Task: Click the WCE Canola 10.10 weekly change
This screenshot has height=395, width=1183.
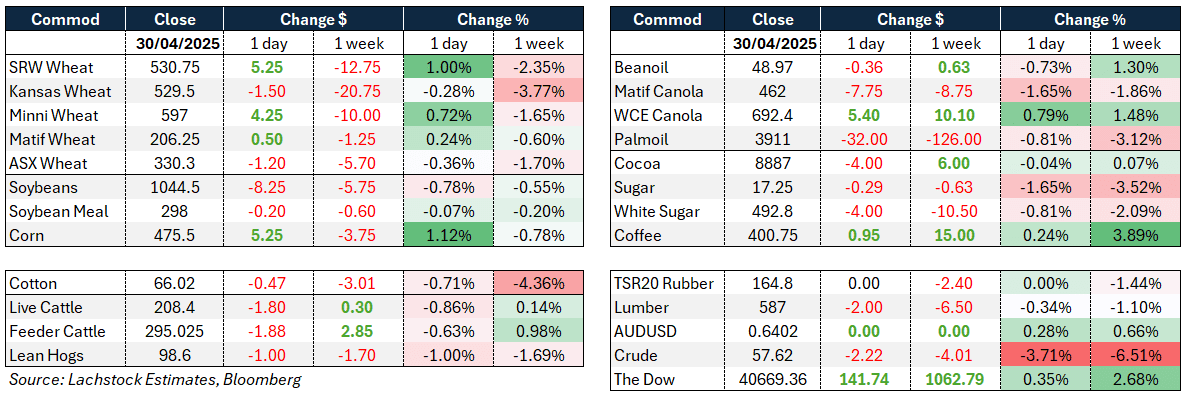Action: 957,118
